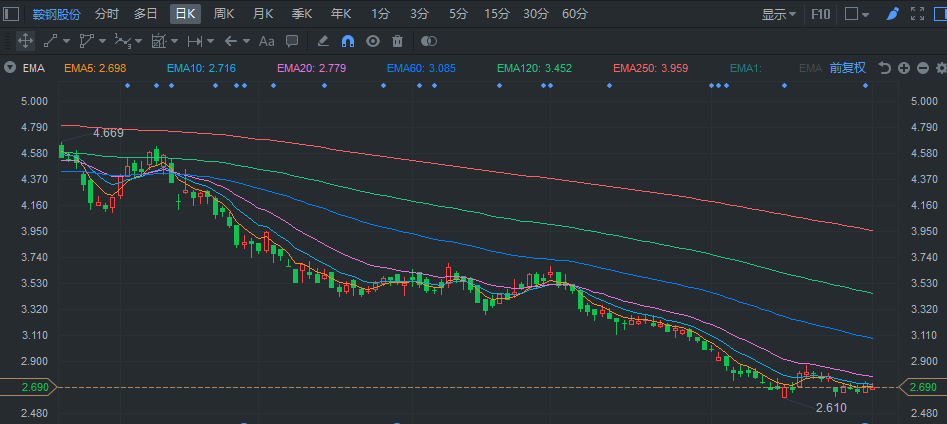
Task: Switch to 5分 five-minute chart
Action: click(x=458, y=13)
